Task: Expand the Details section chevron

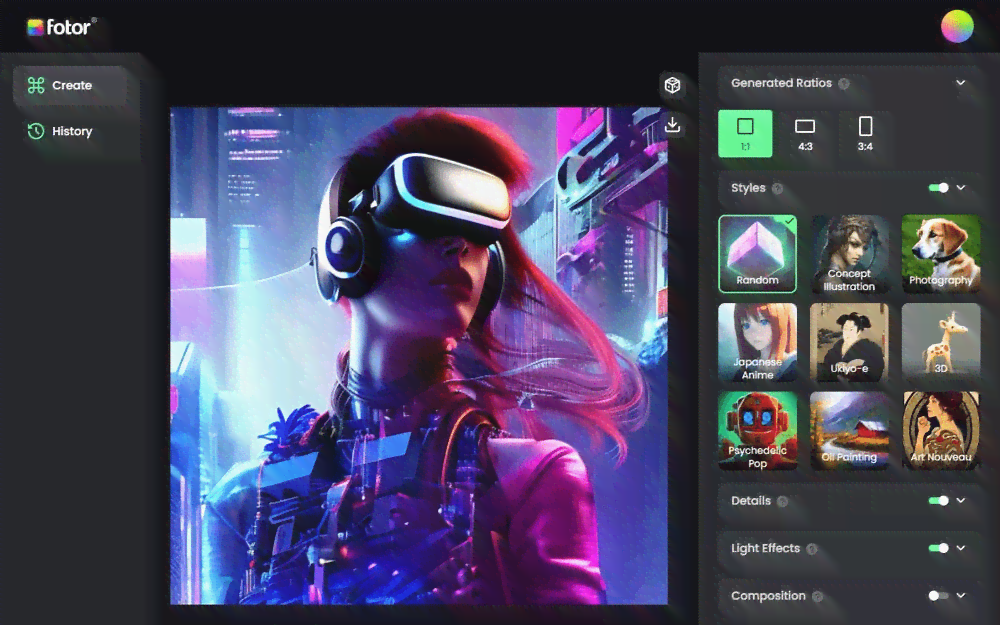Action: [960, 501]
